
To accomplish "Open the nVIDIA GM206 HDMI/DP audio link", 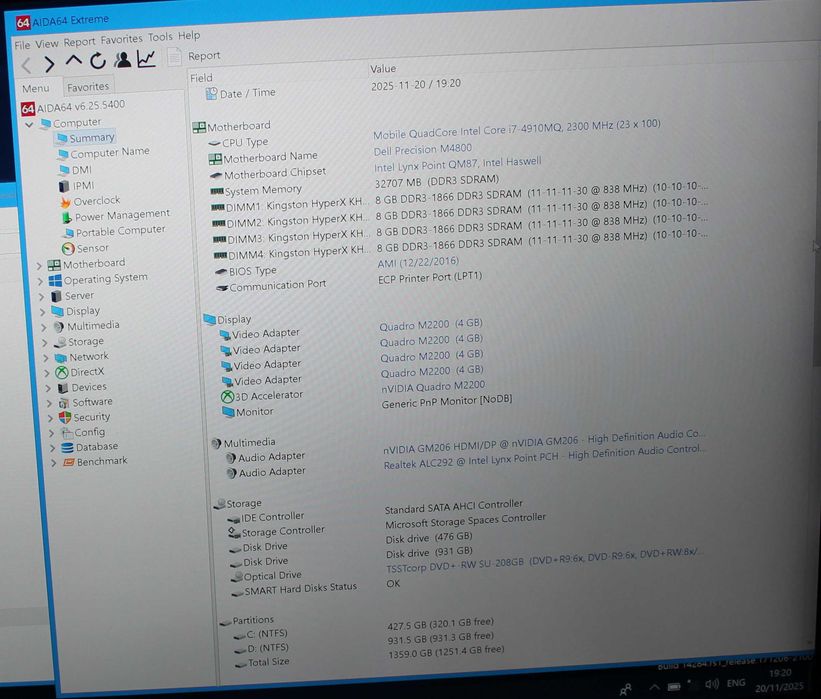I will coord(544,442).
